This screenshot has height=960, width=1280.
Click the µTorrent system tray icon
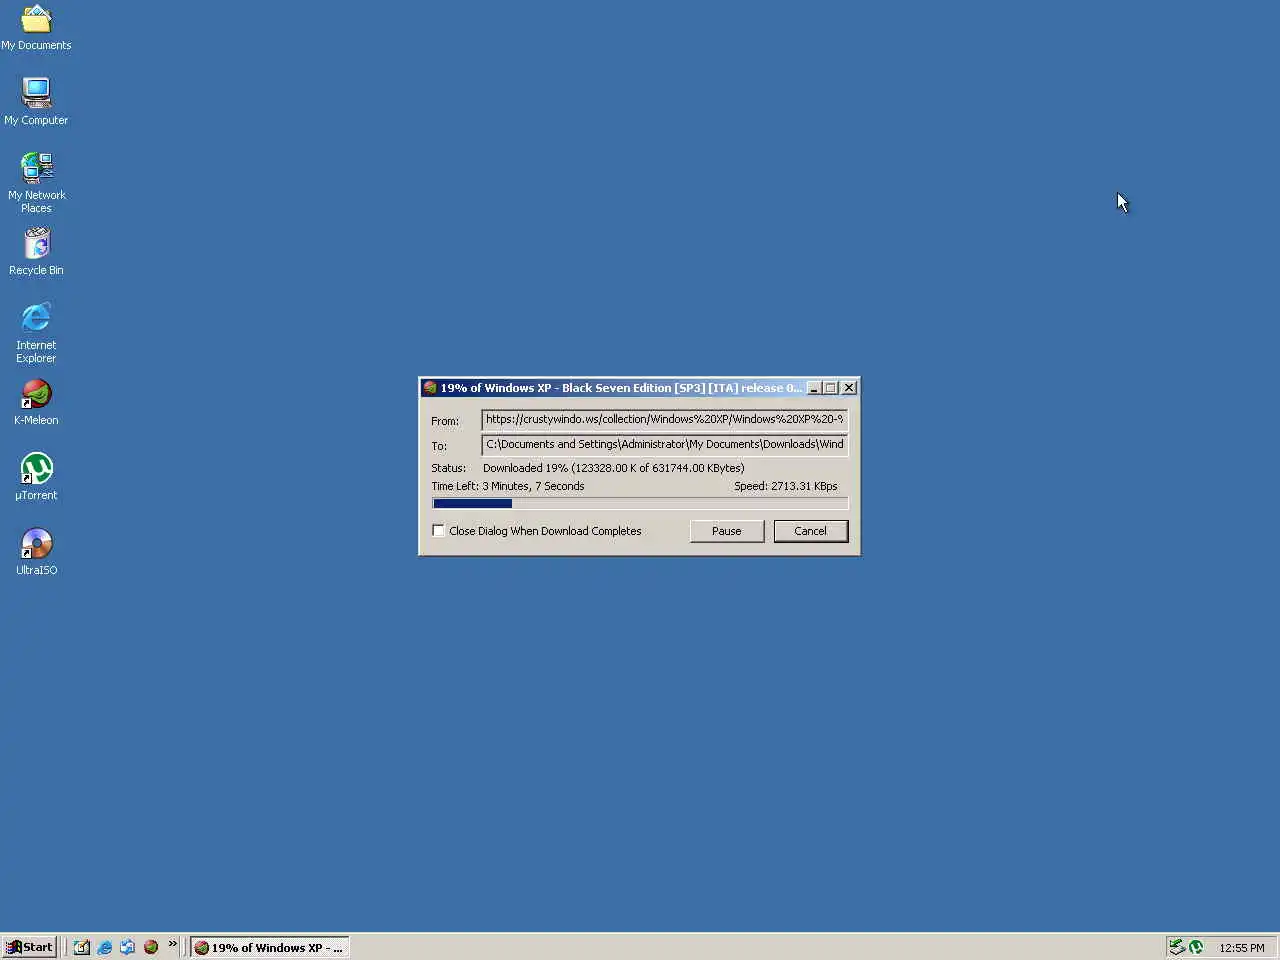[1196, 947]
